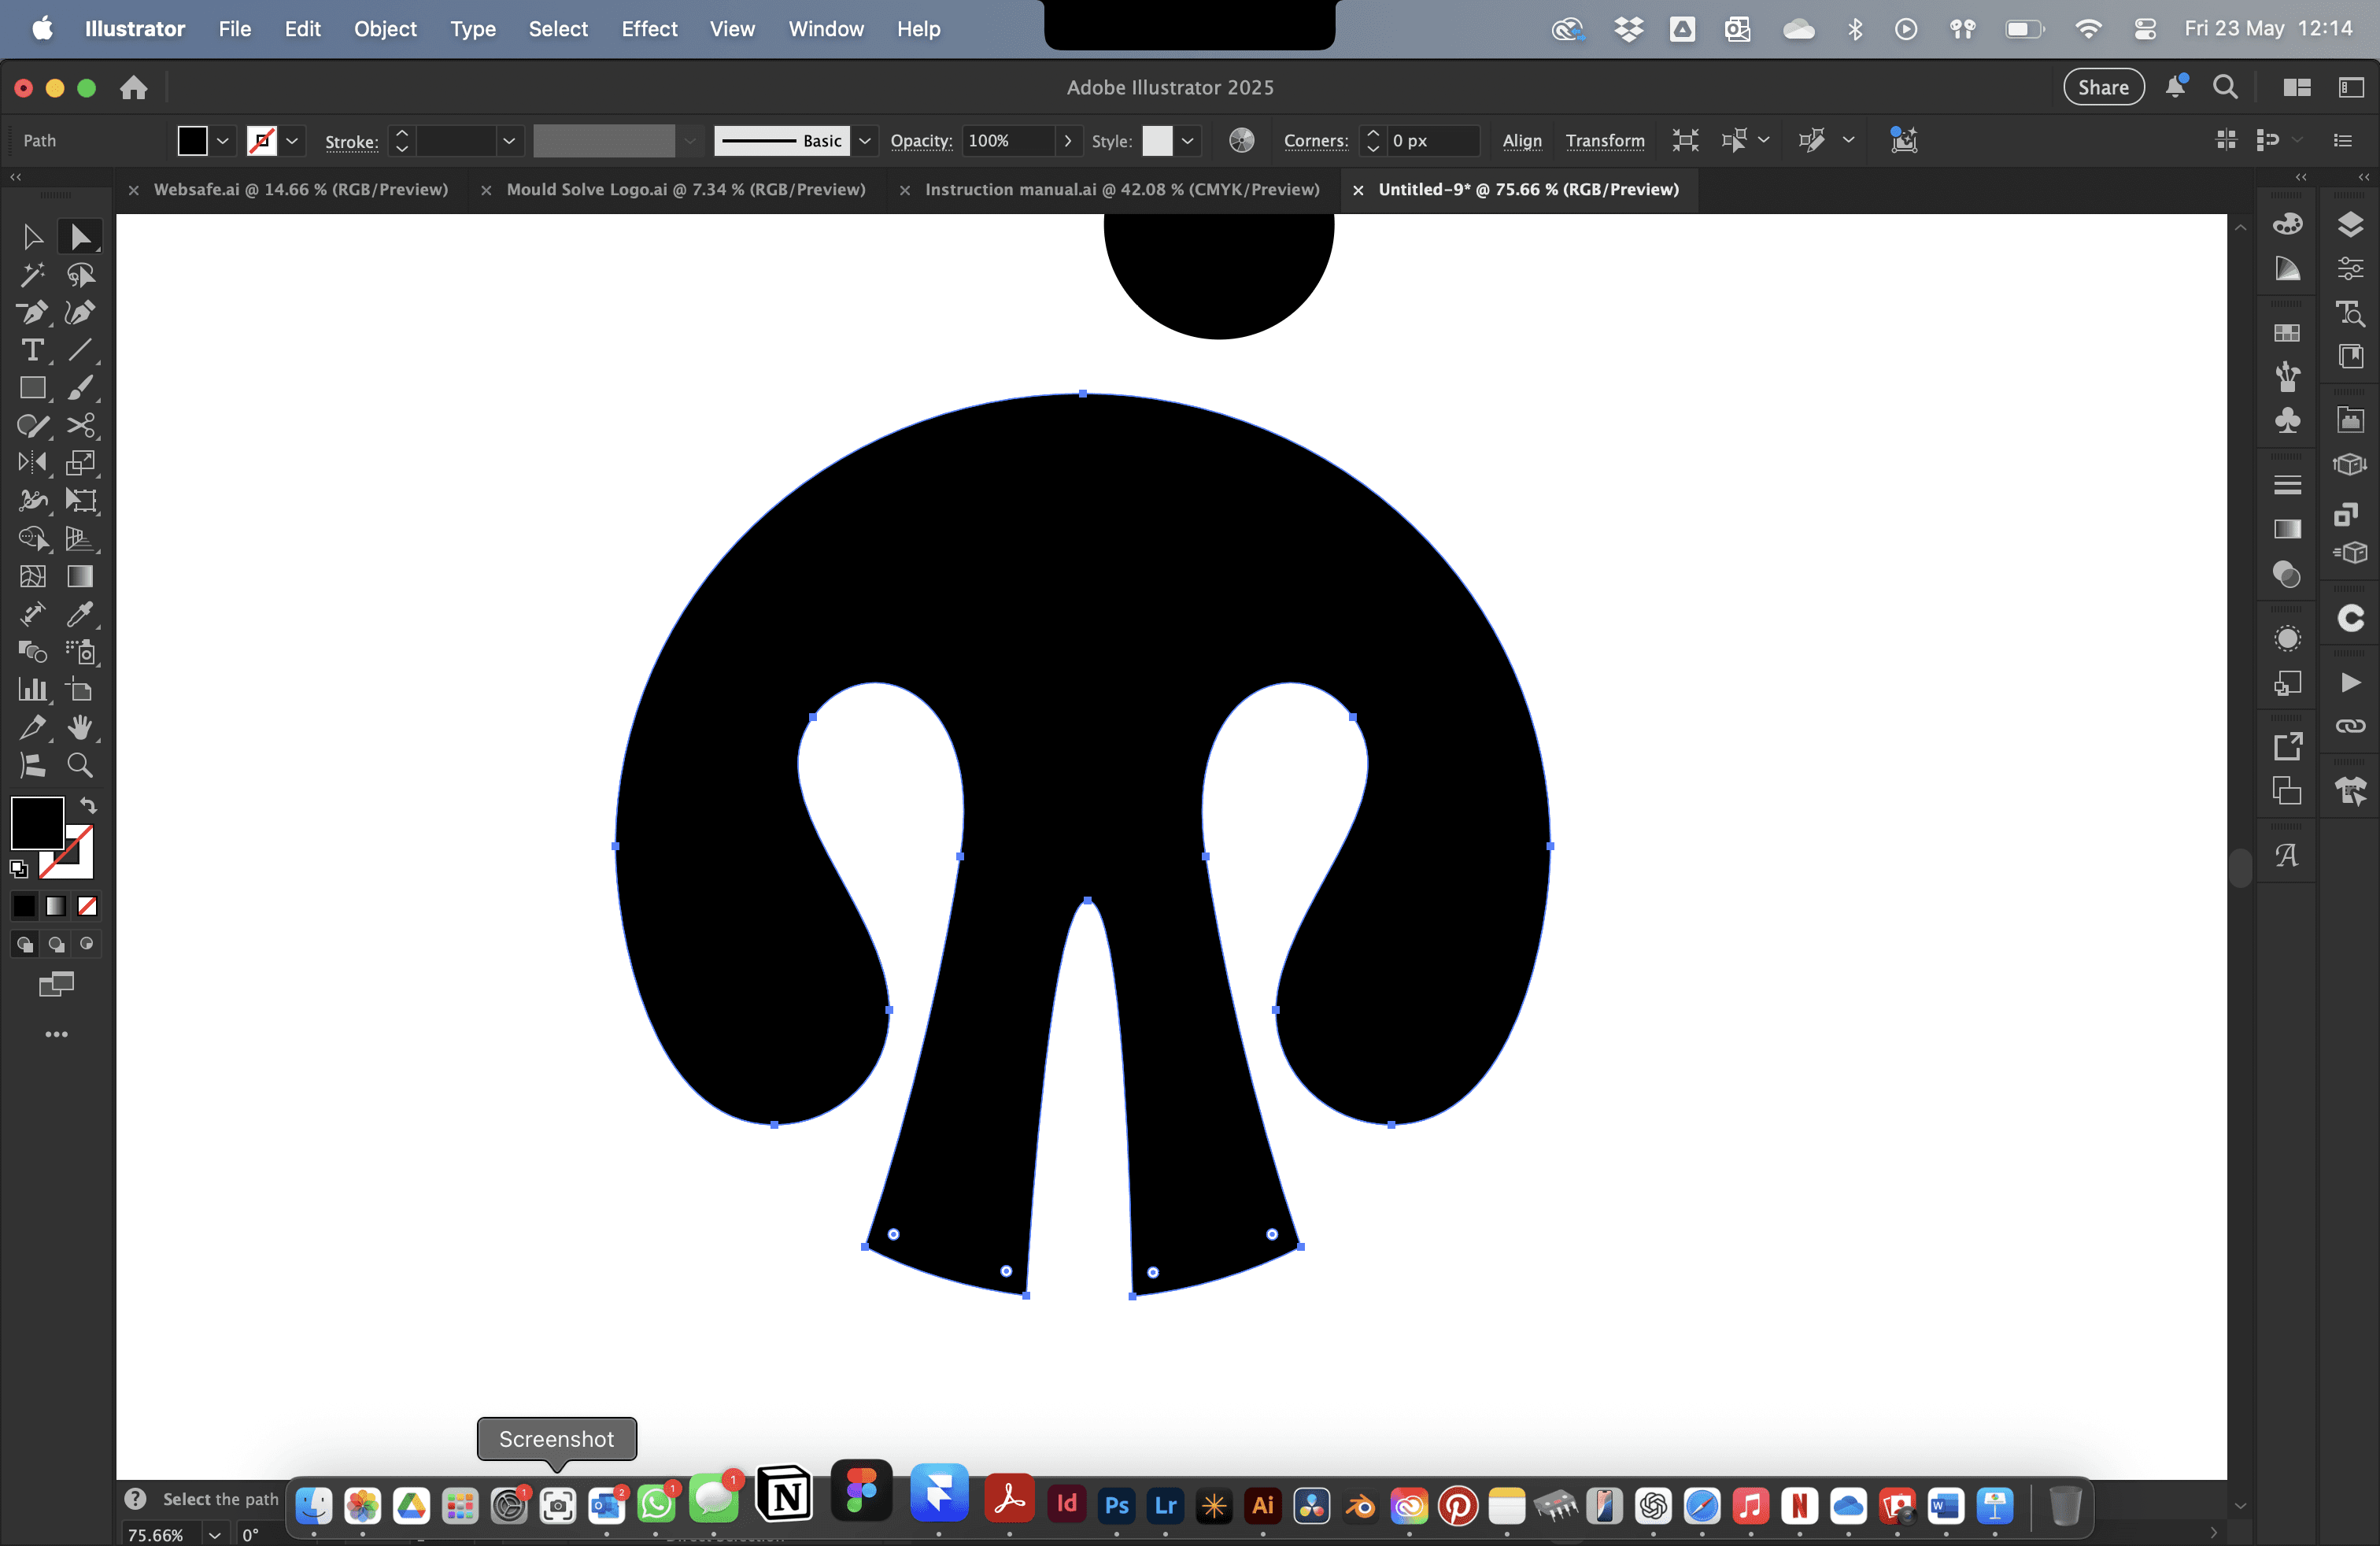Open the Transform panel link
The height and width of the screenshot is (1546, 2380).
point(1604,141)
